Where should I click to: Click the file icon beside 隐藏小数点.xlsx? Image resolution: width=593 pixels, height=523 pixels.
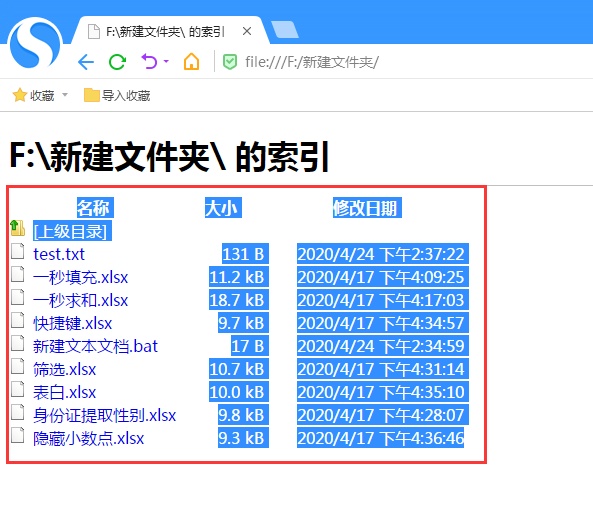pyautogui.click(x=17, y=436)
